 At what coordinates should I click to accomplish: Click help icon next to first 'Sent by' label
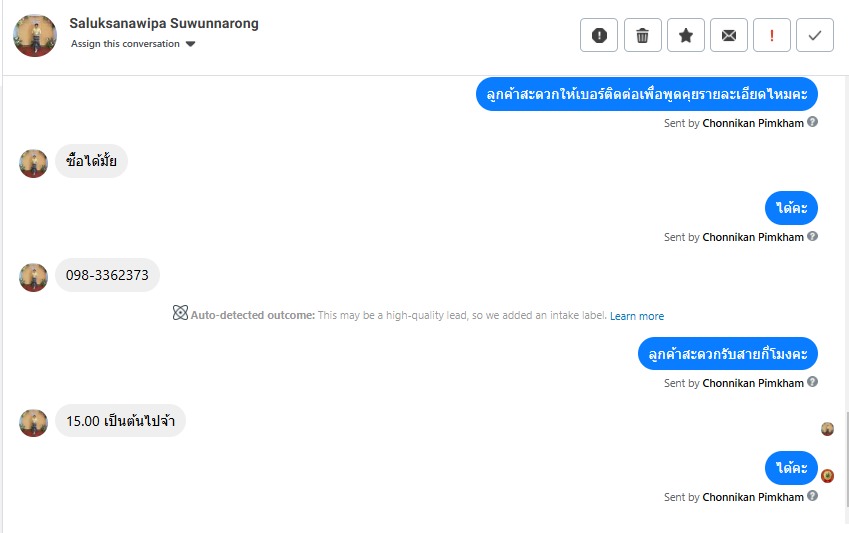click(813, 122)
